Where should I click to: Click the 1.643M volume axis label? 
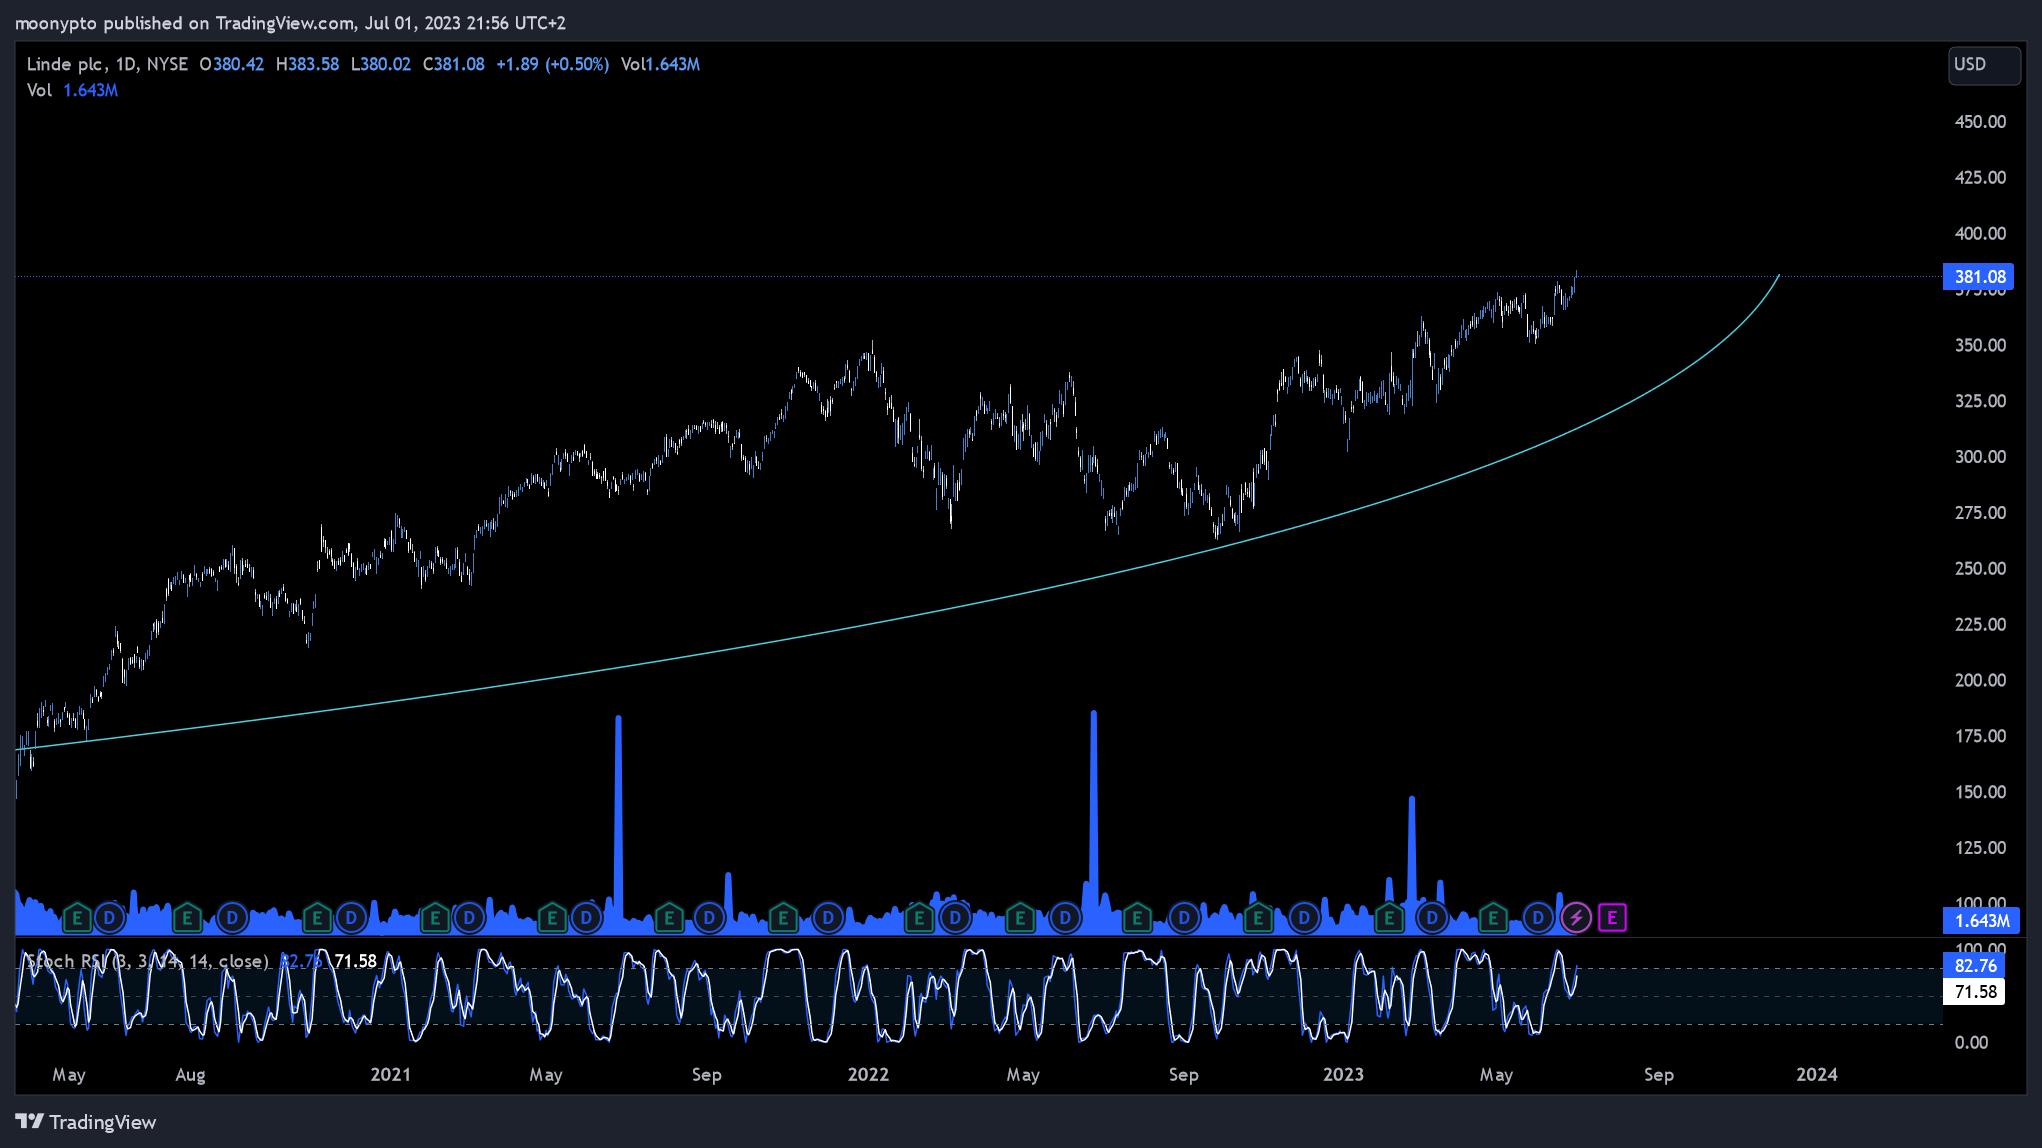click(x=1981, y=921)
